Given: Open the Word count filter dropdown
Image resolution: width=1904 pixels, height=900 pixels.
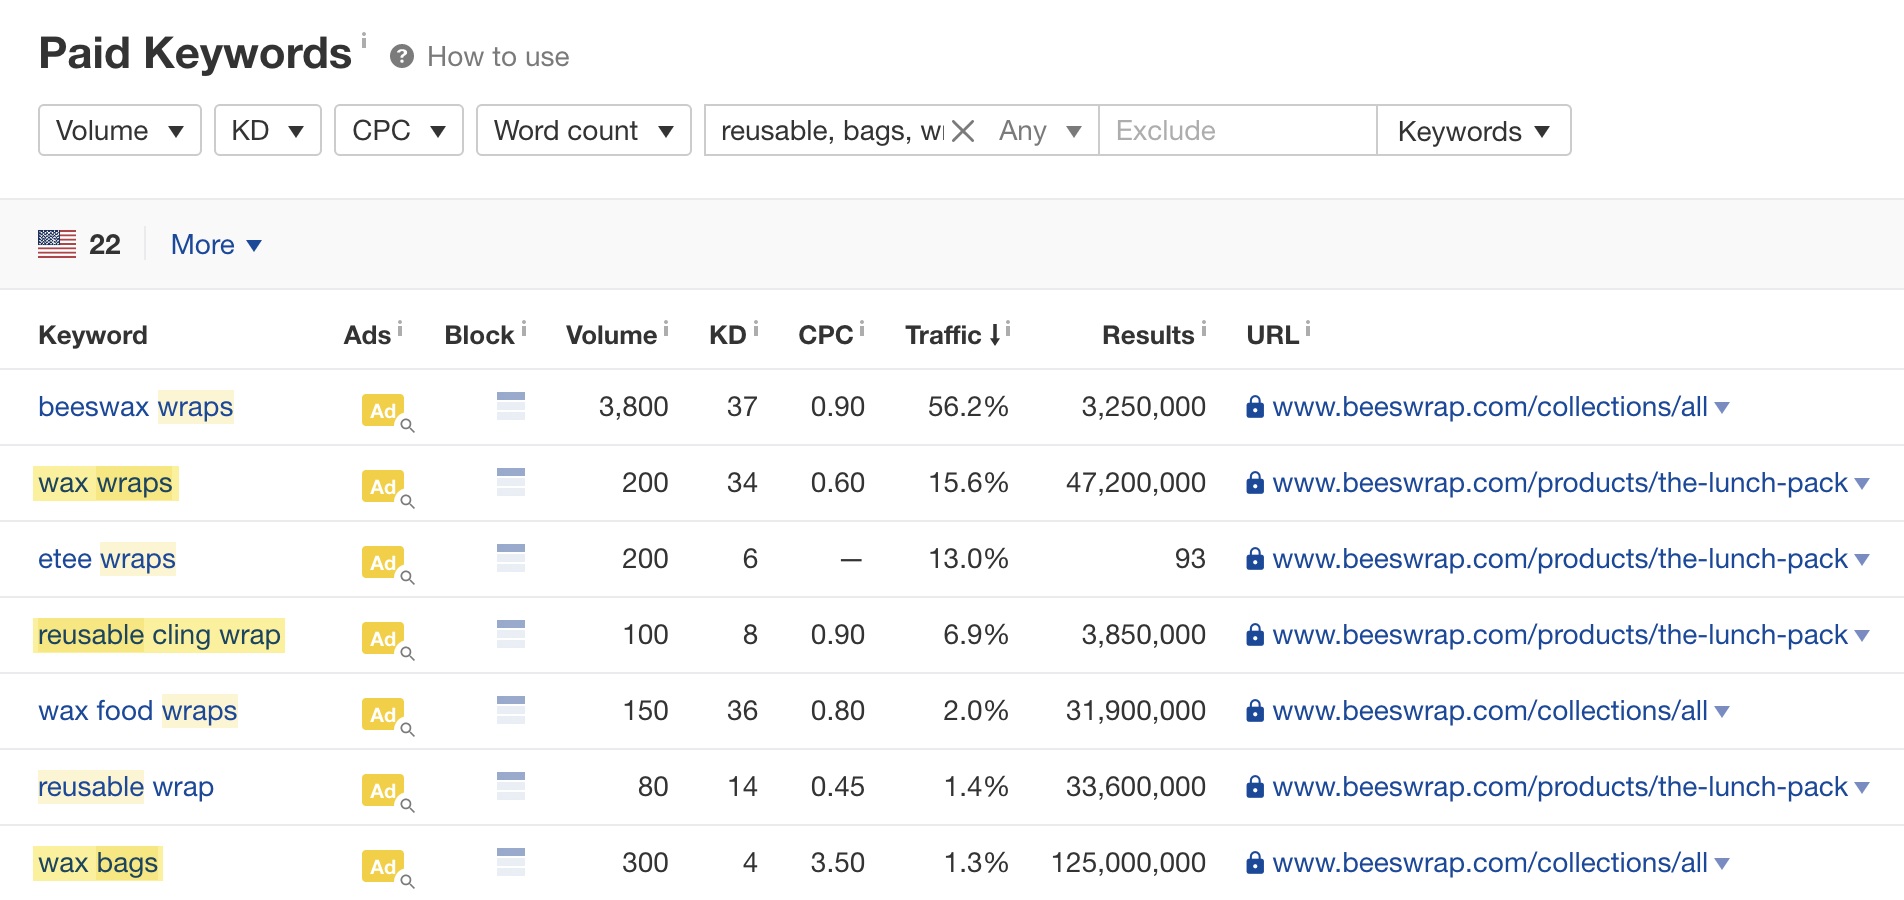Looking at the screenshot, I should click(x=583, y=131).
